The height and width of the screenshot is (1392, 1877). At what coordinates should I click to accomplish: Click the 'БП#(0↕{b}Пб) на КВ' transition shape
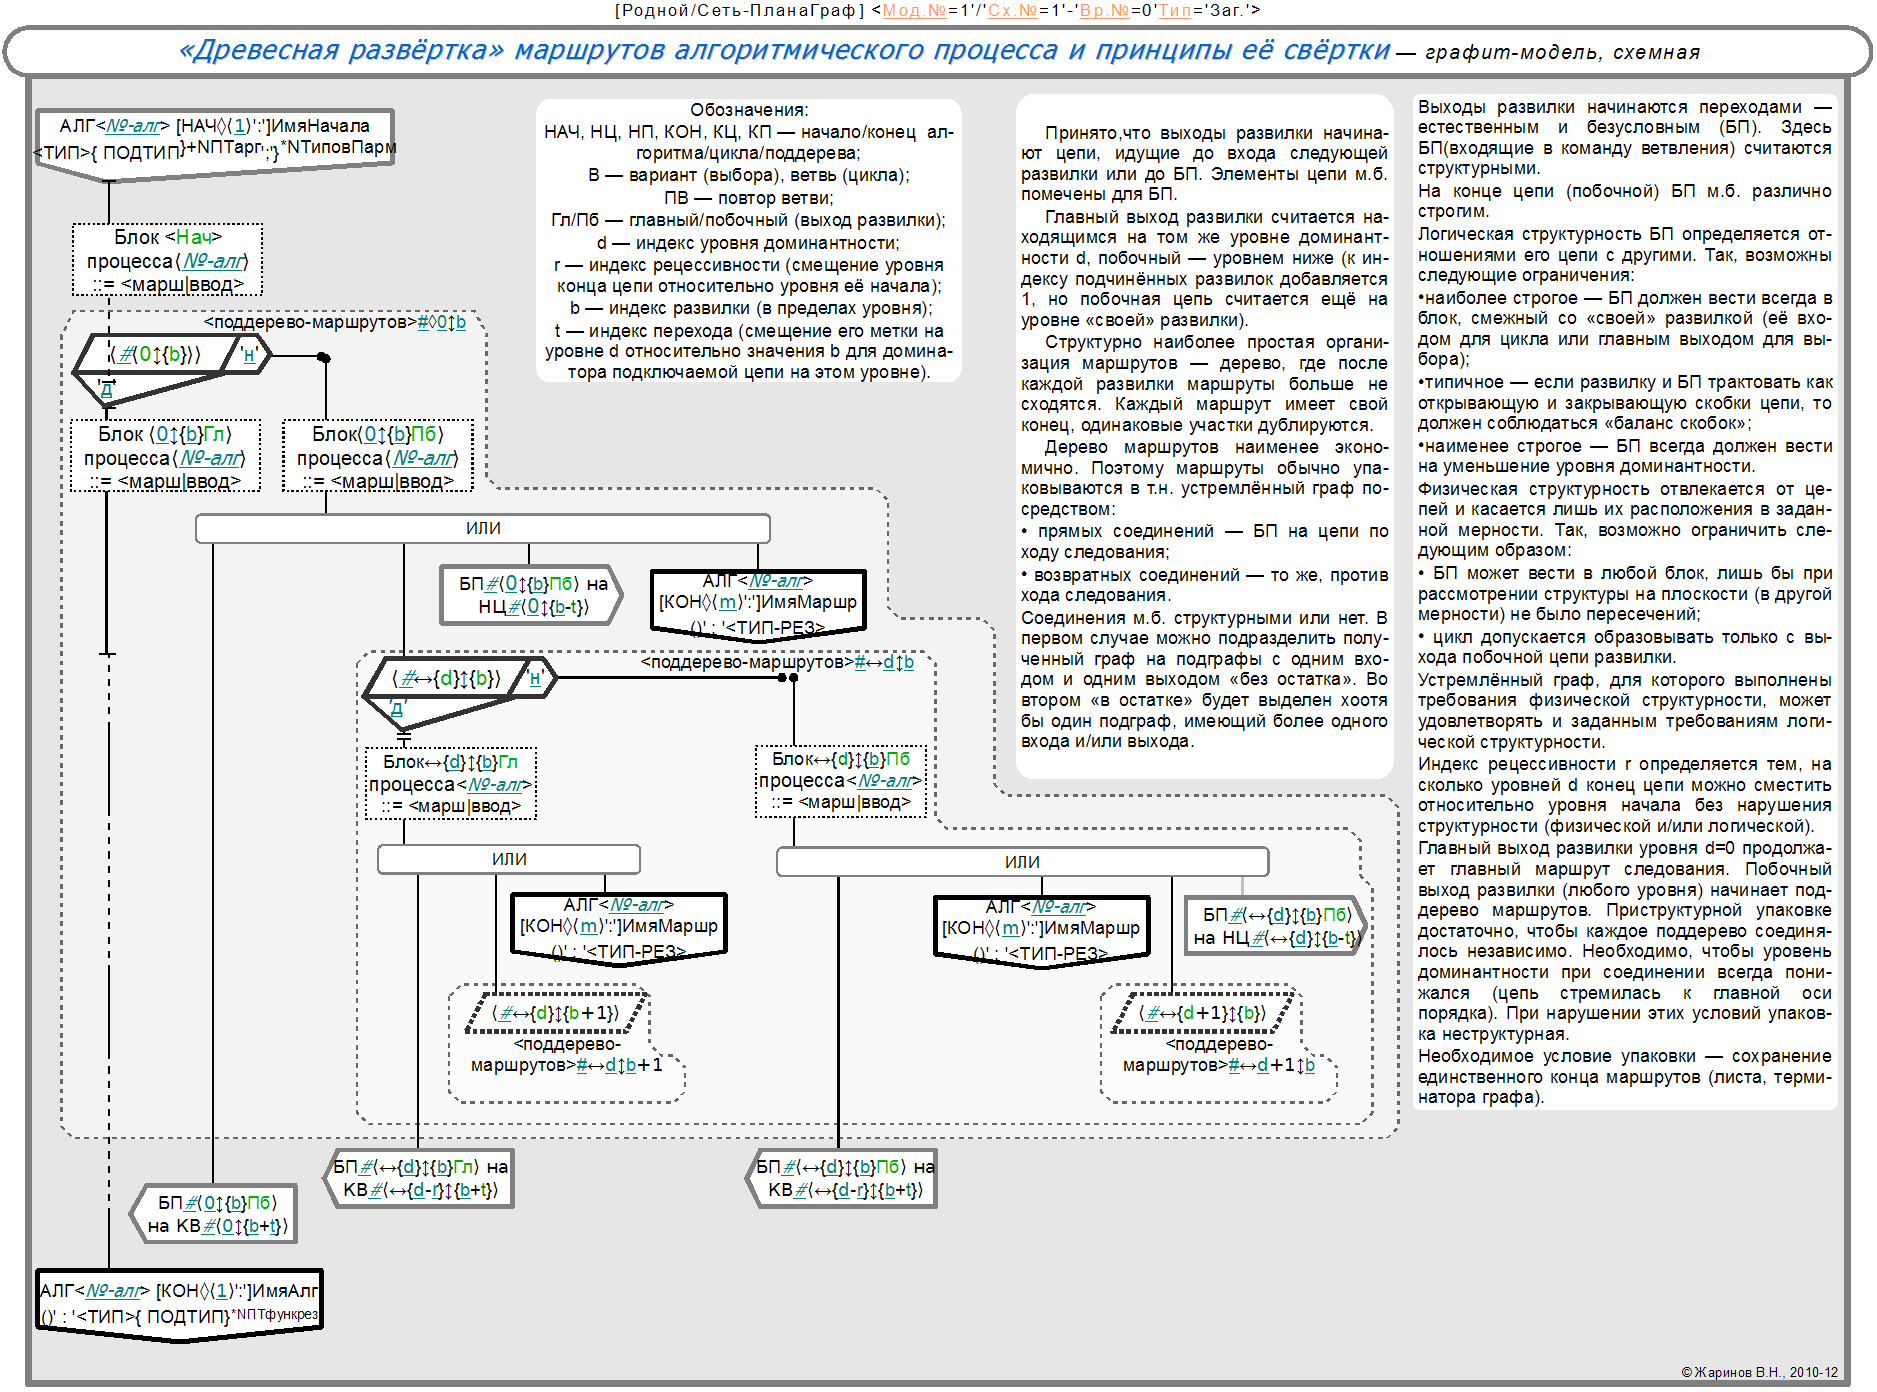click(x=216, y=1214)
